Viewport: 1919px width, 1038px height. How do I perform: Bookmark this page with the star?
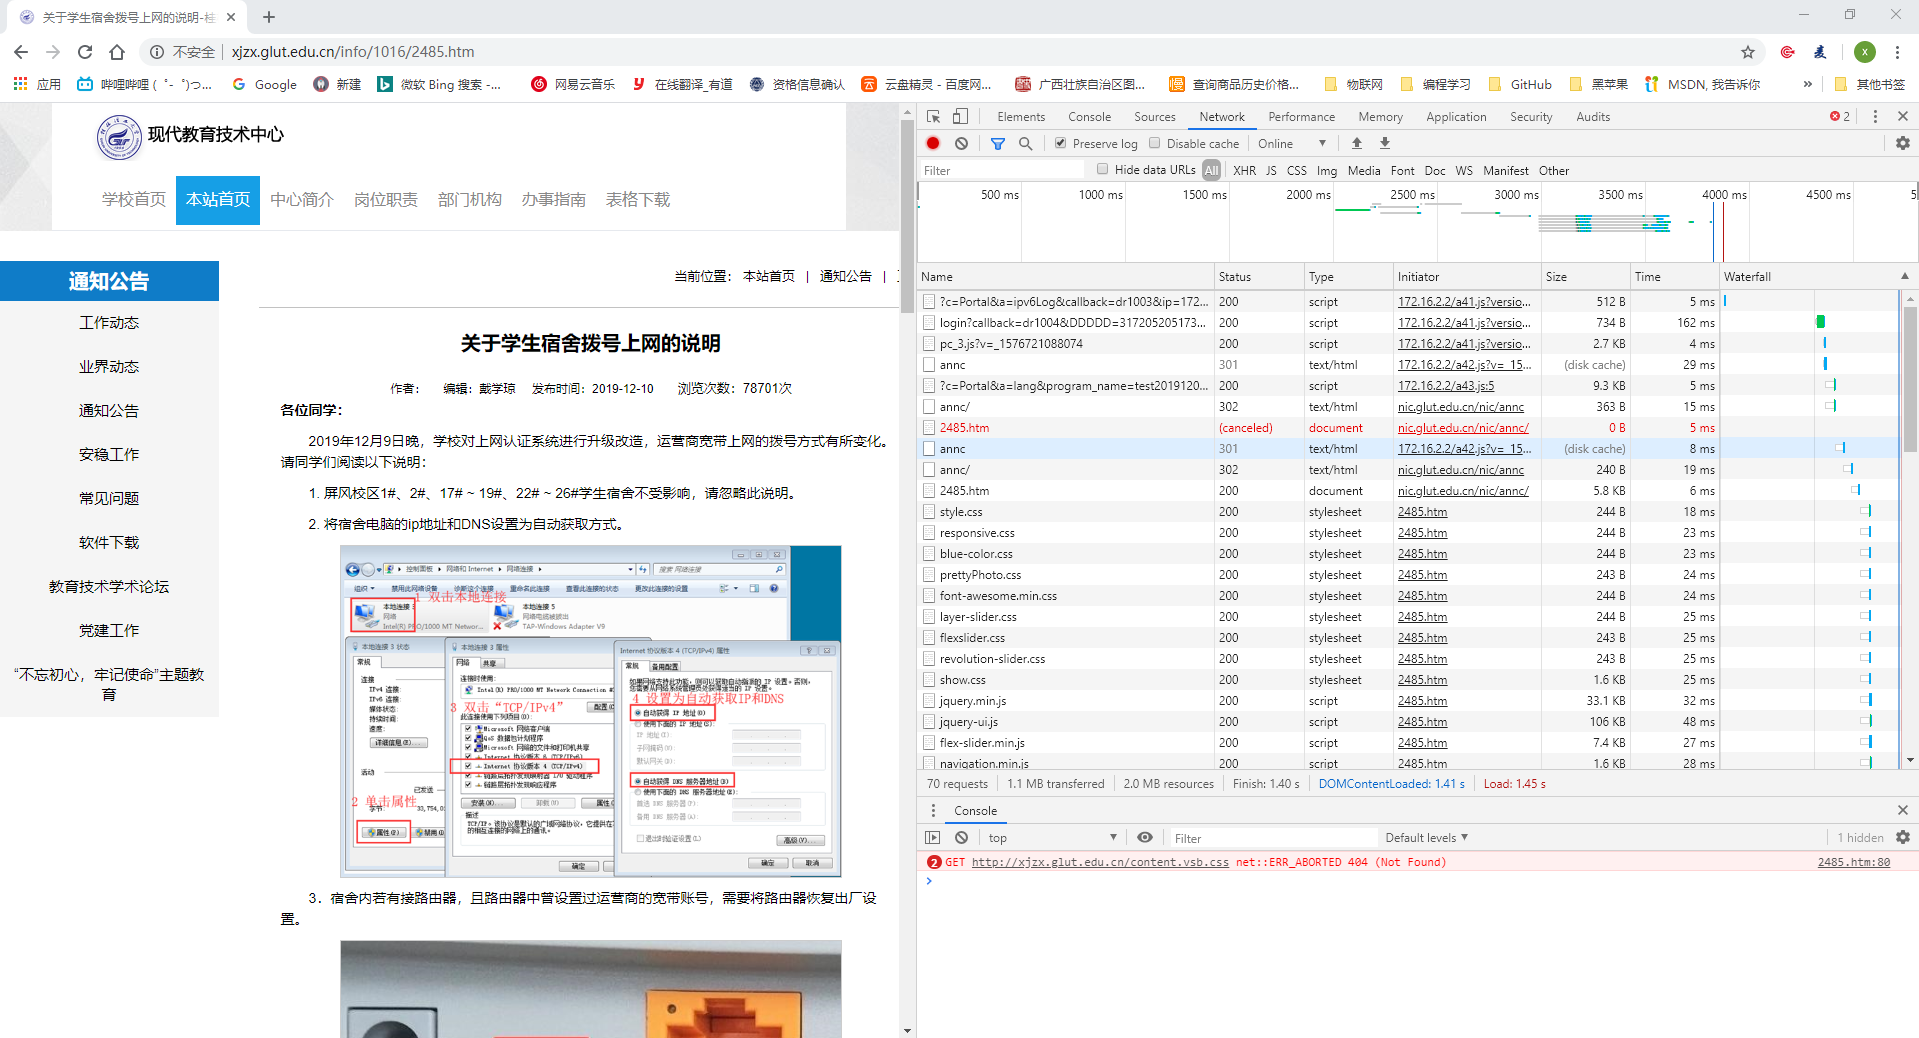click(x=1747, y=52)
